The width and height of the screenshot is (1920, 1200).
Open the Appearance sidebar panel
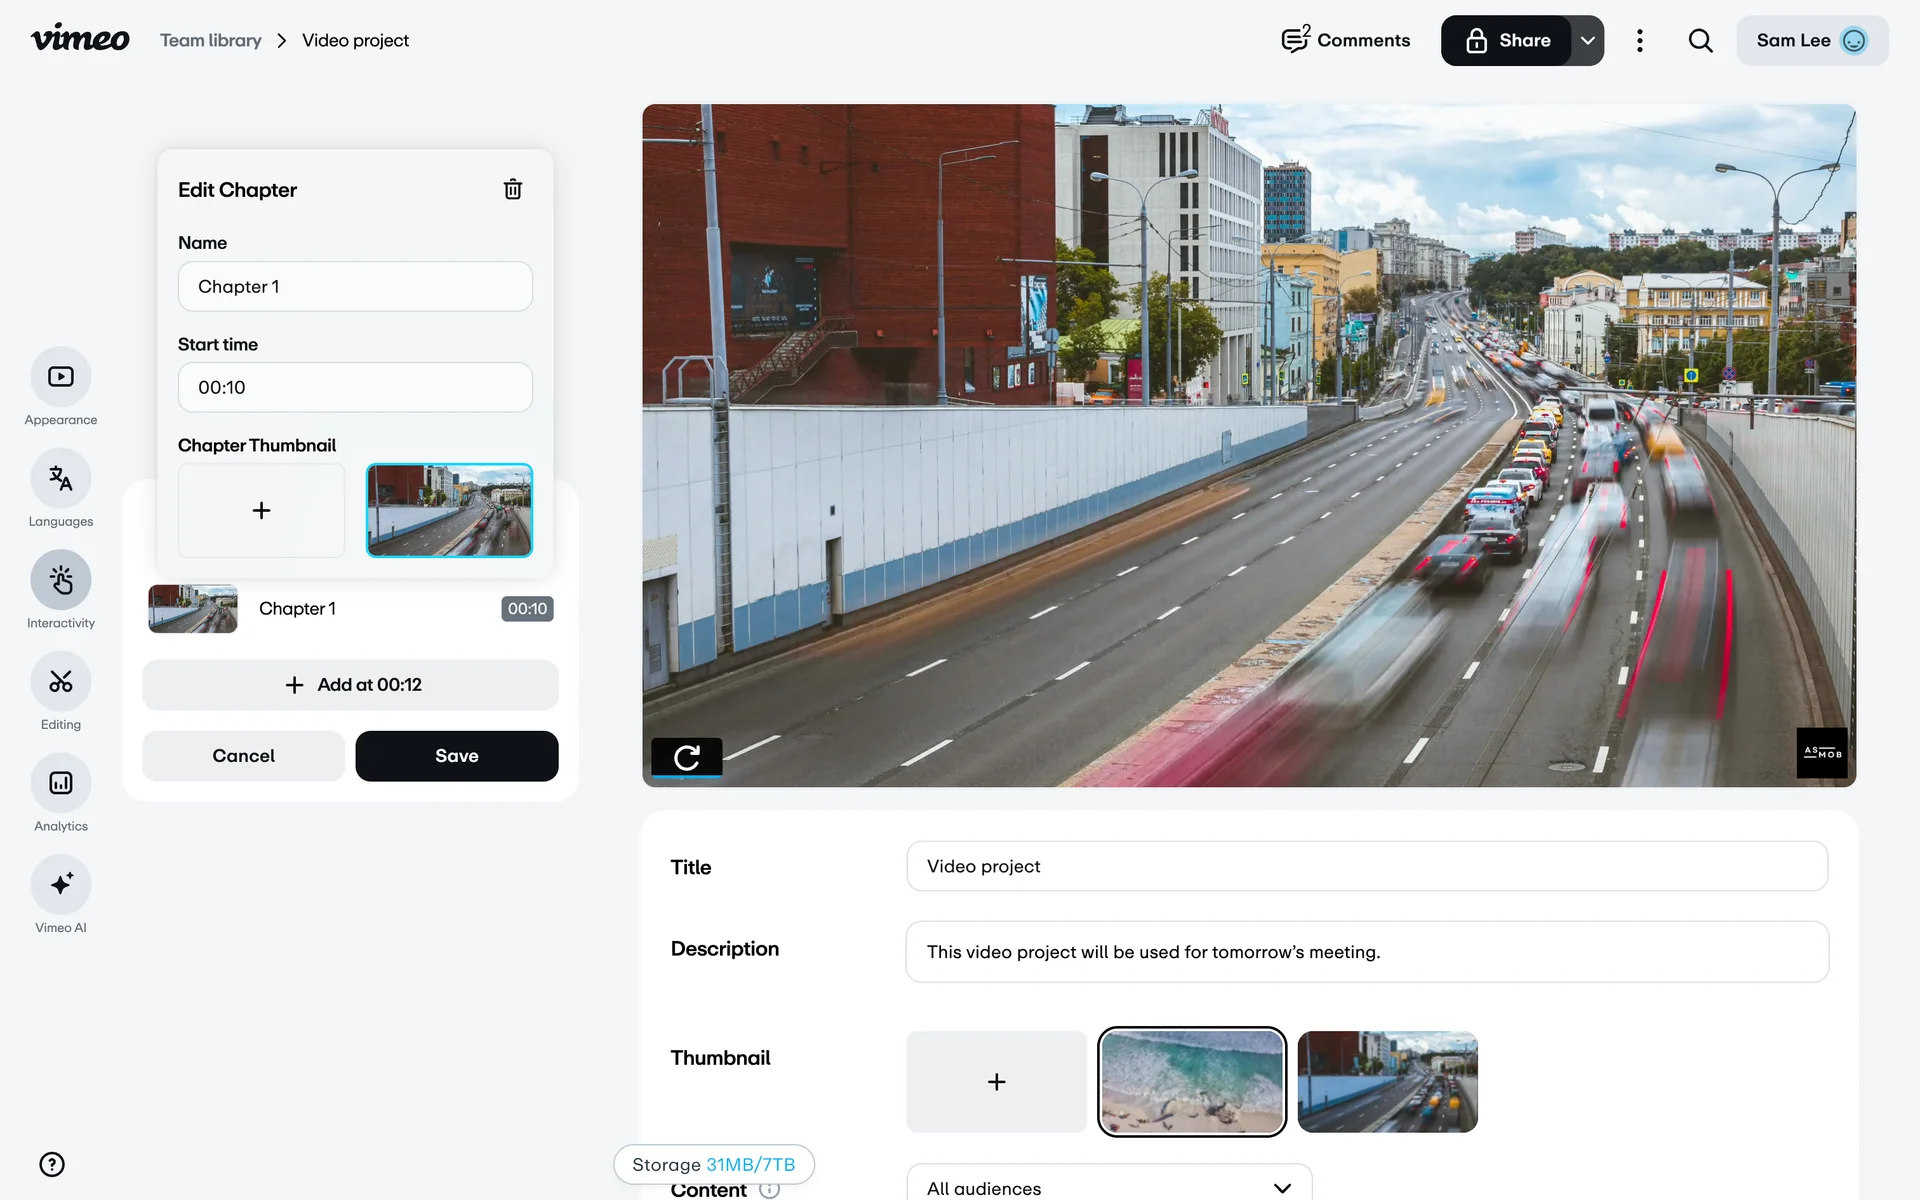[x=61, y=377]
